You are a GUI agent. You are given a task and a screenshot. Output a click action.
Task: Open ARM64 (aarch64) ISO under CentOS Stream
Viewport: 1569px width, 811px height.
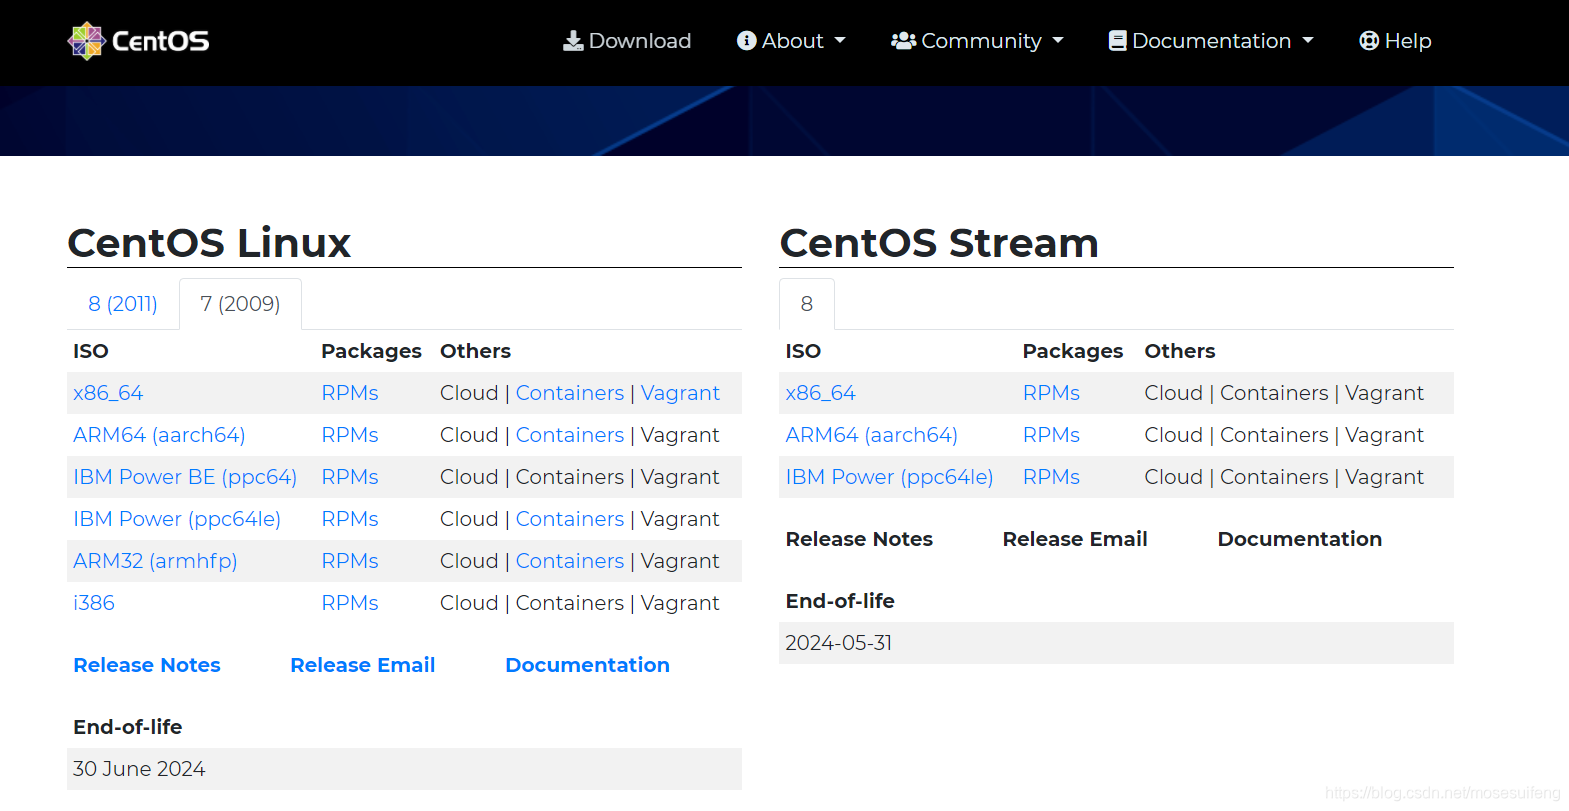tap(872, 435)
